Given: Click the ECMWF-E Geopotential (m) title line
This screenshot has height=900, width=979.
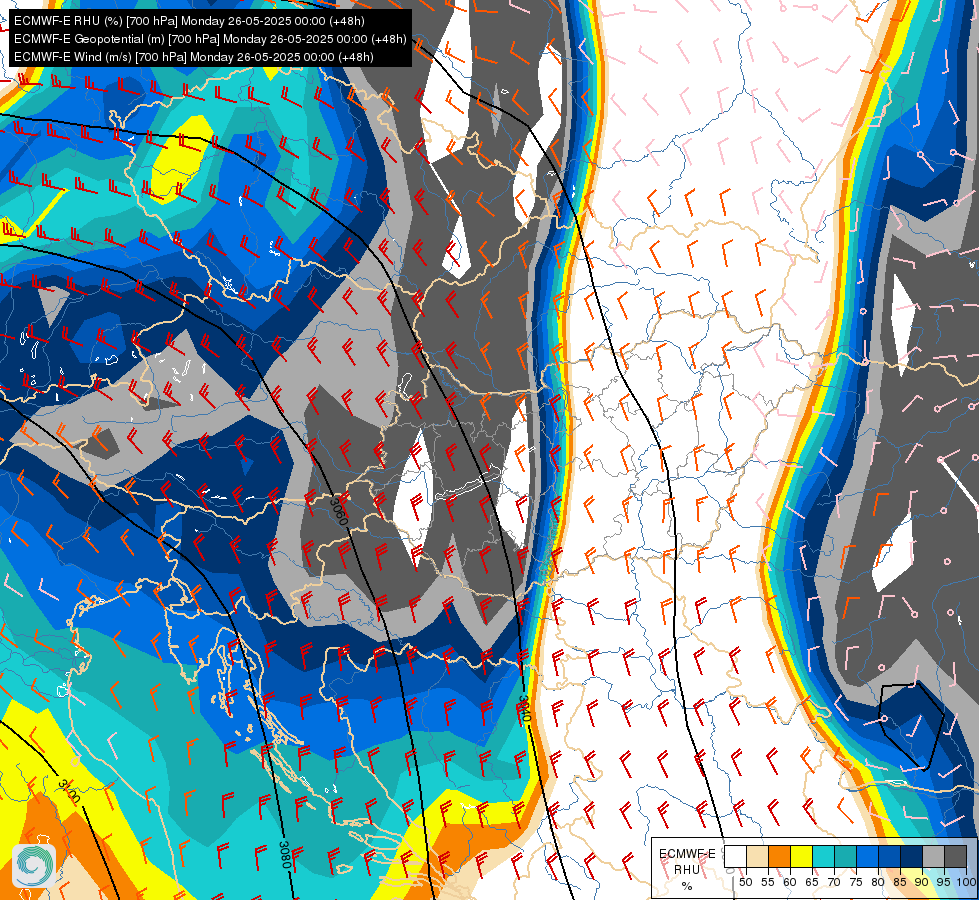Looking at the screenshot, I should pos(210,39).
